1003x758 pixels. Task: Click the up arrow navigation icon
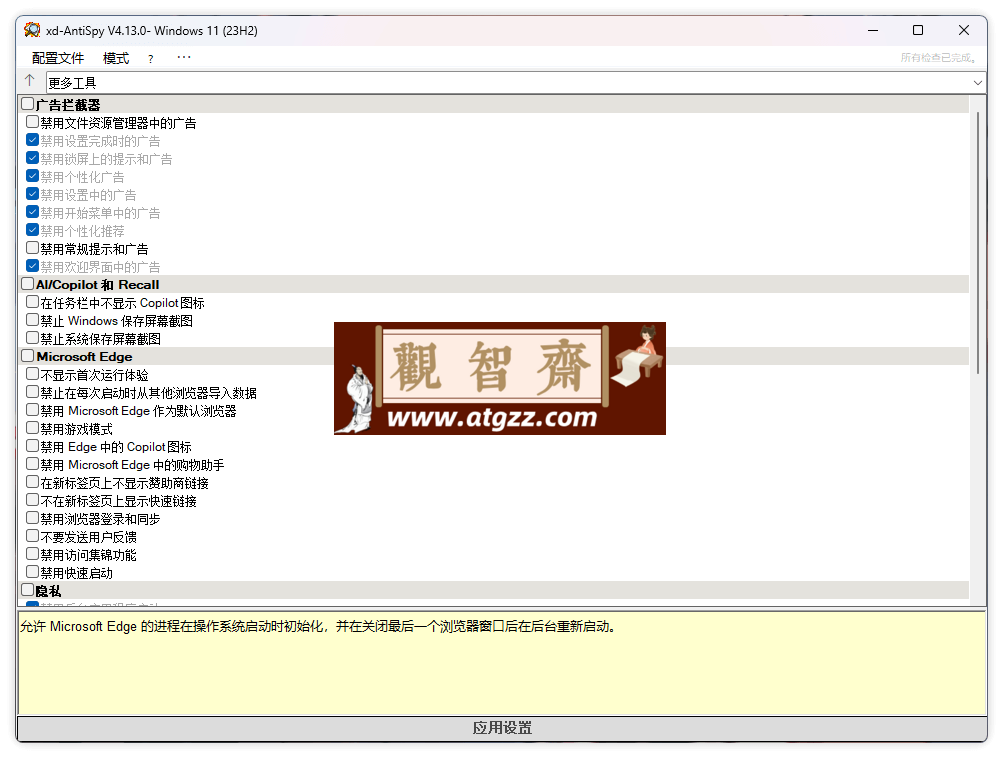point(29,81)
